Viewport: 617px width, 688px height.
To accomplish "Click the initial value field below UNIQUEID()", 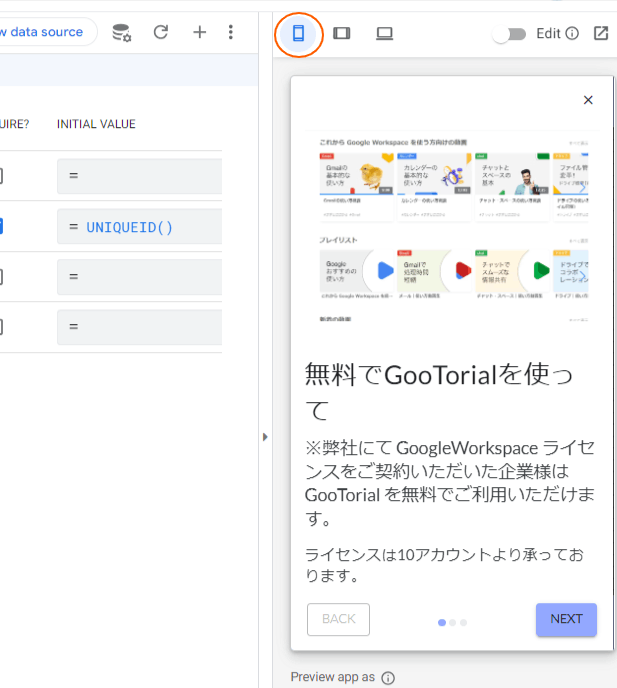I will point(140,277).
